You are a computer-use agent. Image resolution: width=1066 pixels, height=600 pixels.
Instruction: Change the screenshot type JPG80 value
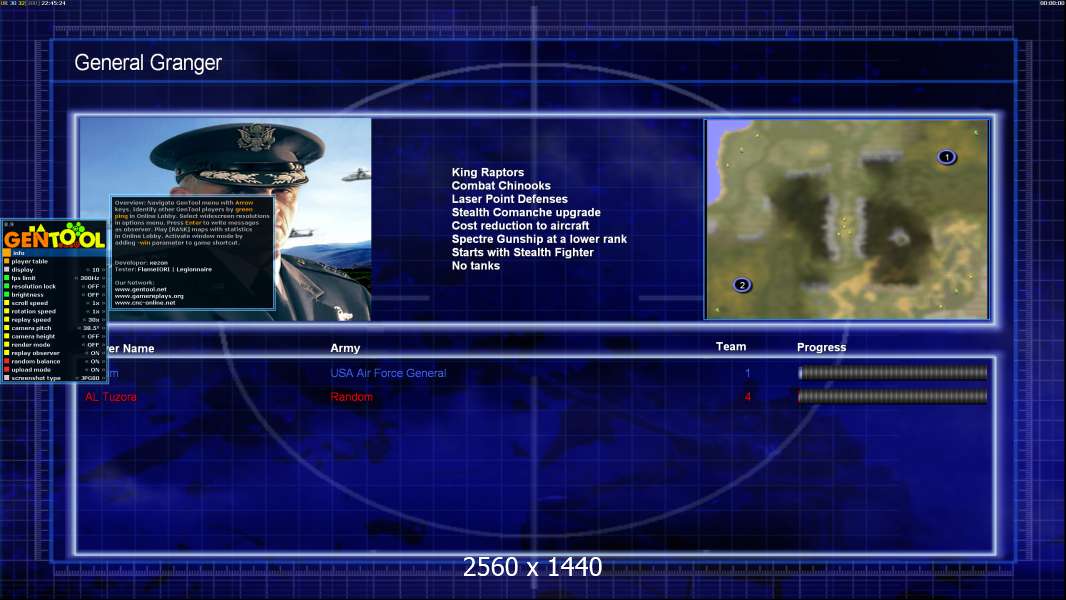[x=91, y=378]
